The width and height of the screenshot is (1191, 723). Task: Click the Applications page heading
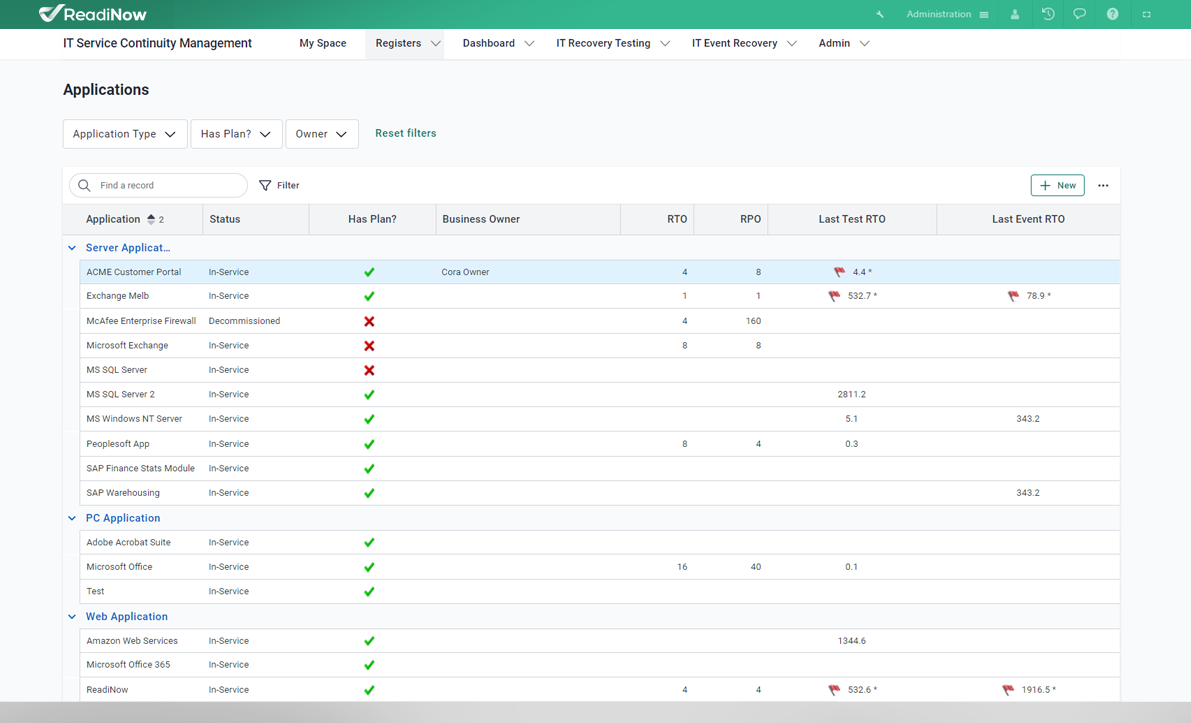point(106,90)
